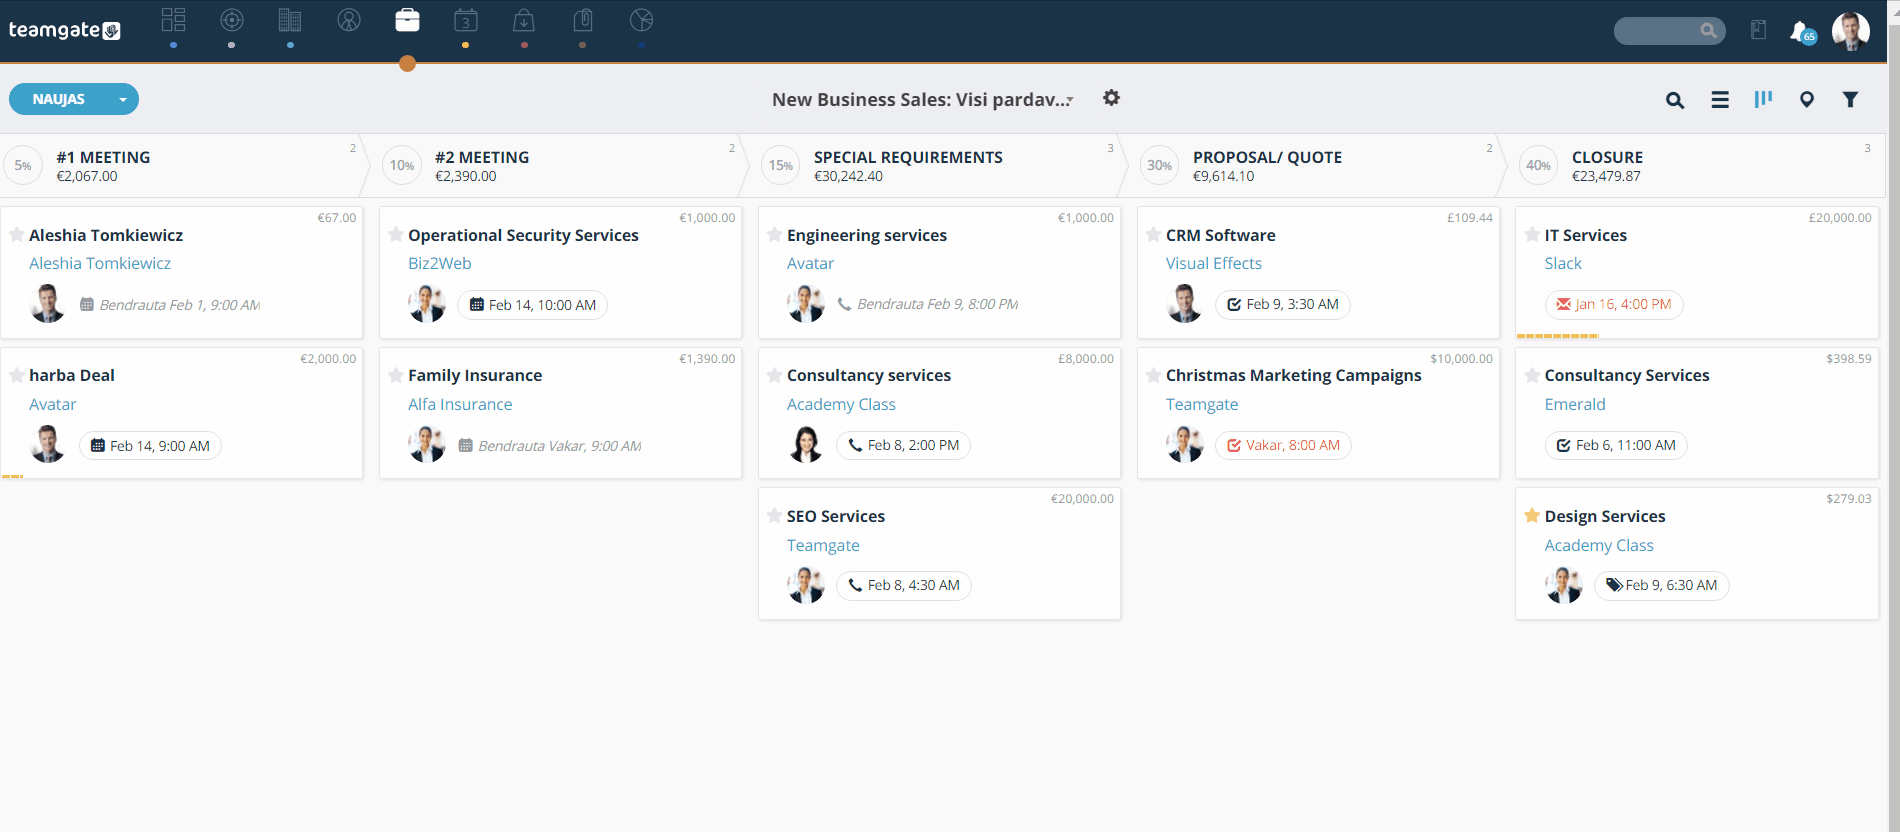Select the #1 MEETING stage header
1900x832 pixels.
pyautogui.click(x=181, y=166)
